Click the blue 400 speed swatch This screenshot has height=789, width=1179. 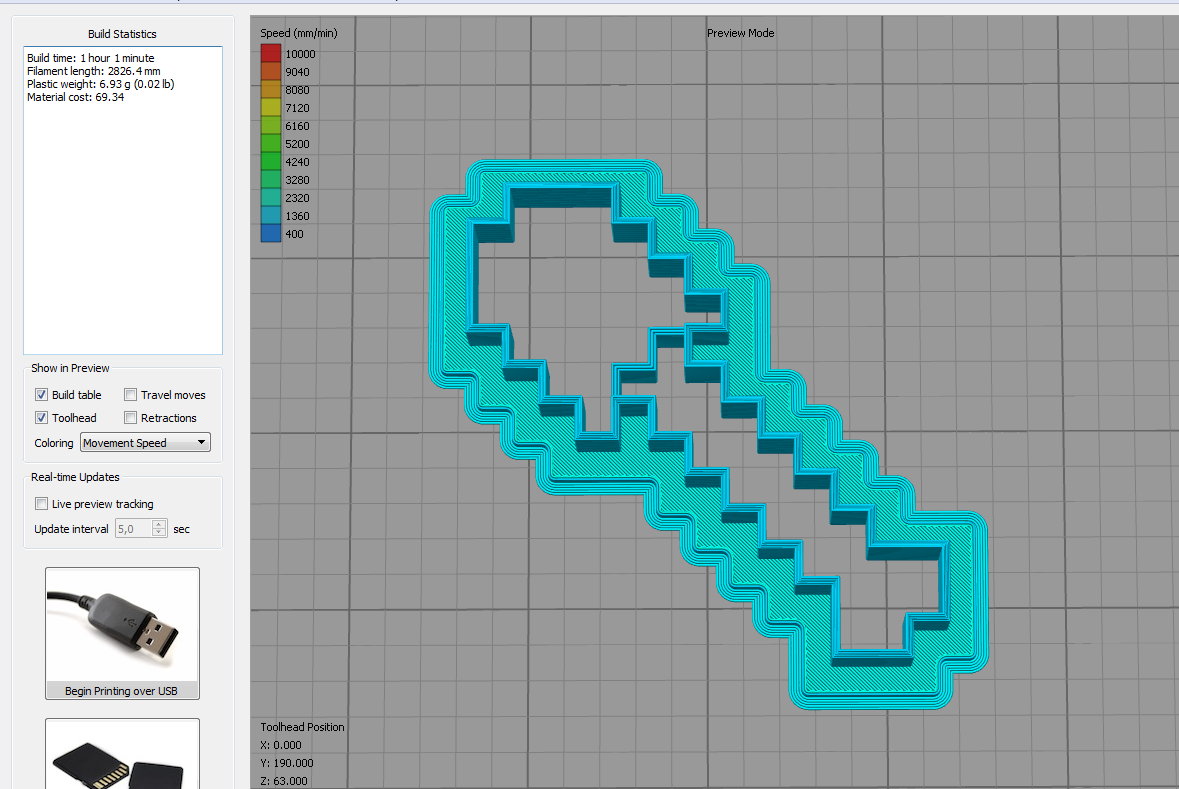[x=271, y=233]
